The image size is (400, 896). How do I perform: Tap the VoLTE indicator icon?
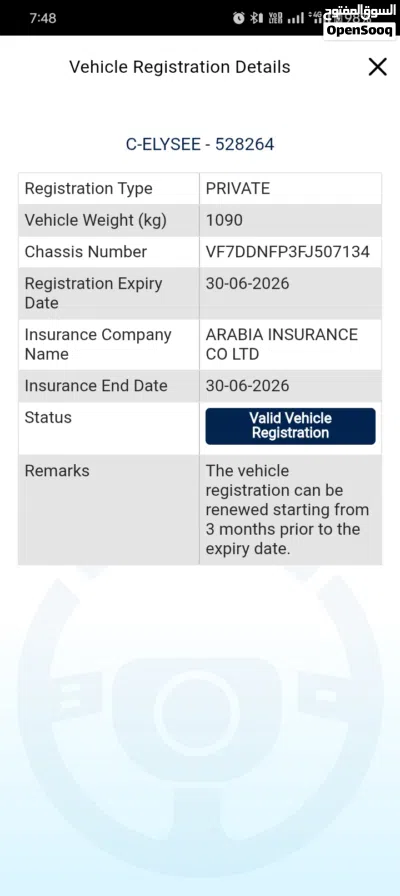coord(275,18)
